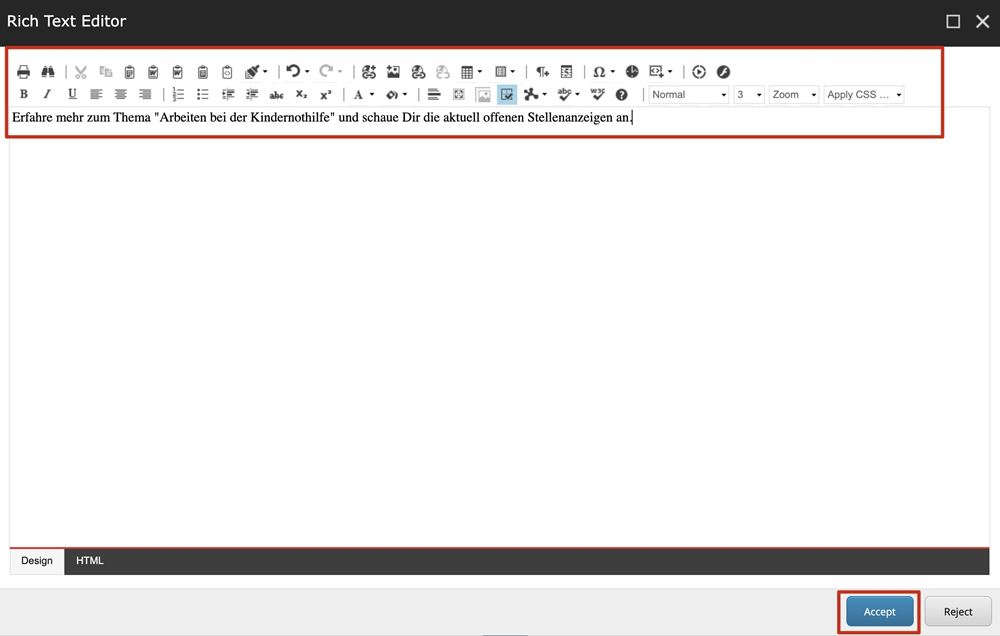Viewport: 1000px width, 636px height.
Task: Toggle Underline formatting
Action: (72, 95)
